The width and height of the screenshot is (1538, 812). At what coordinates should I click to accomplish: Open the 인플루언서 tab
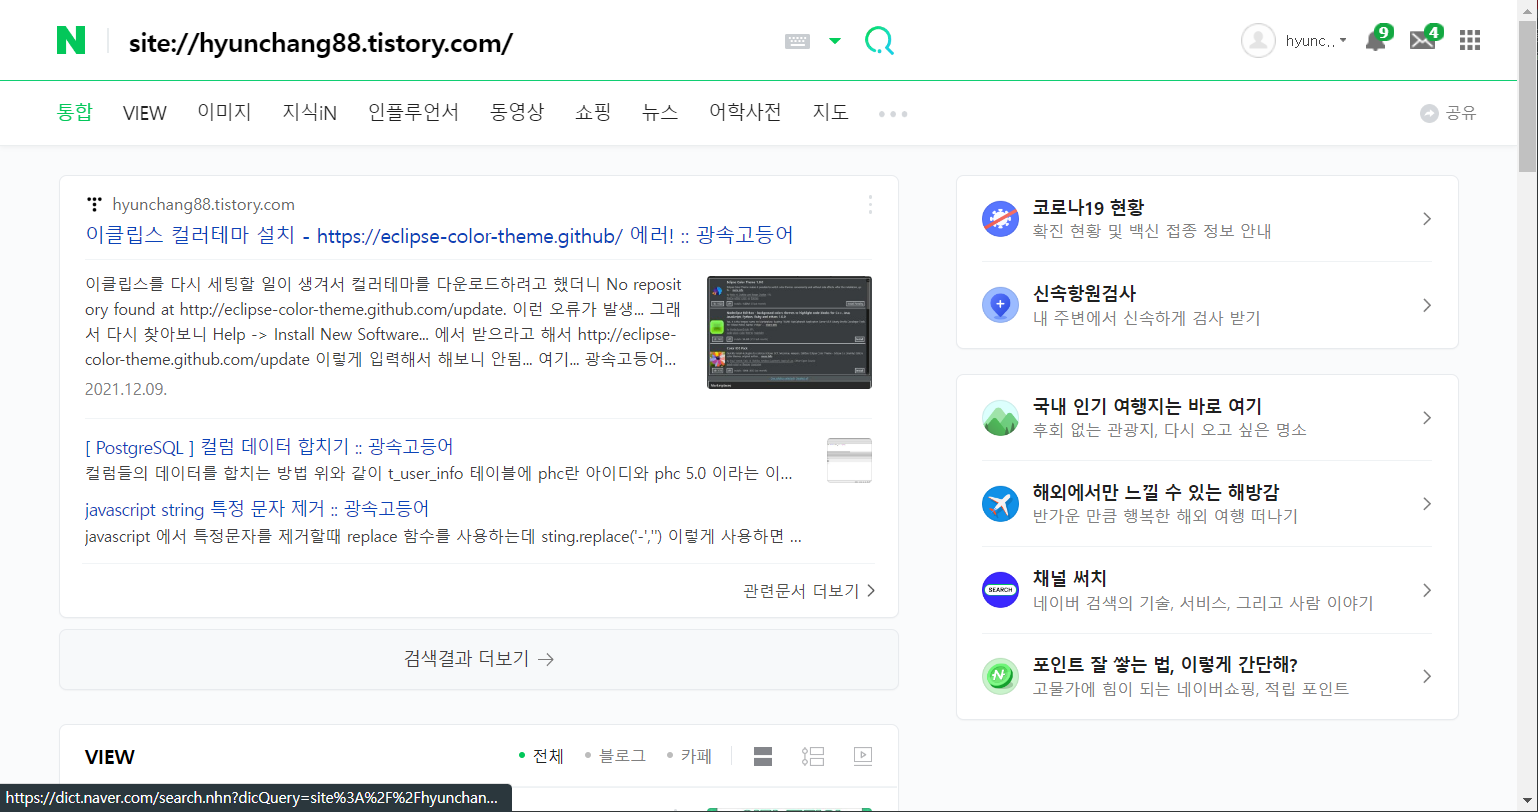pos(413,112)
